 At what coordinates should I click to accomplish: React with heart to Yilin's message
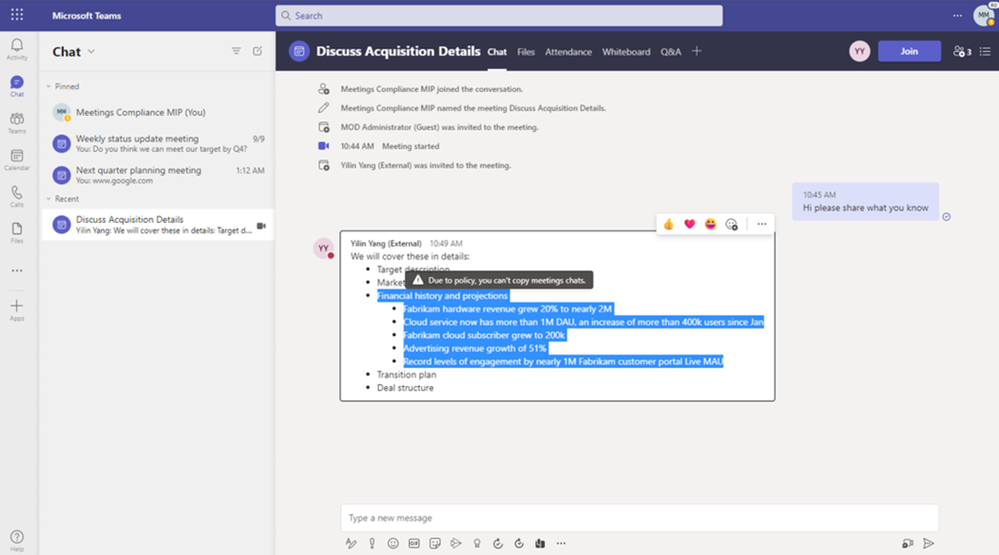[x=689, y=224]
